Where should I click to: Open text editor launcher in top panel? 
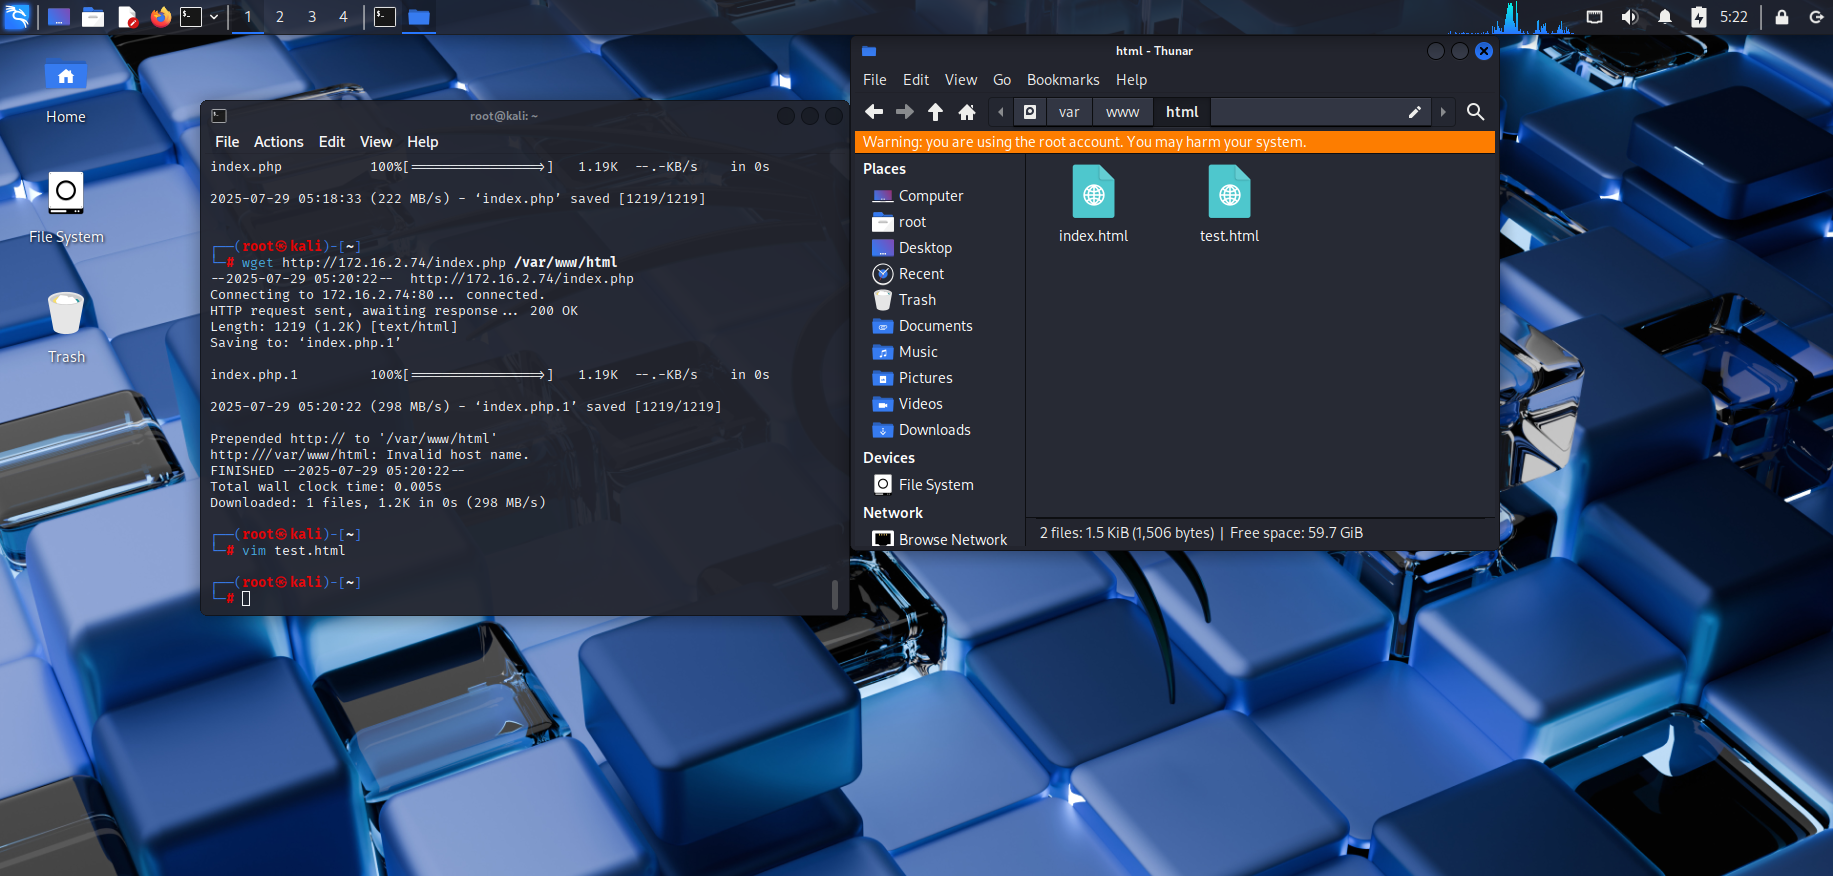pyautogui.click(x=127, y=17)
